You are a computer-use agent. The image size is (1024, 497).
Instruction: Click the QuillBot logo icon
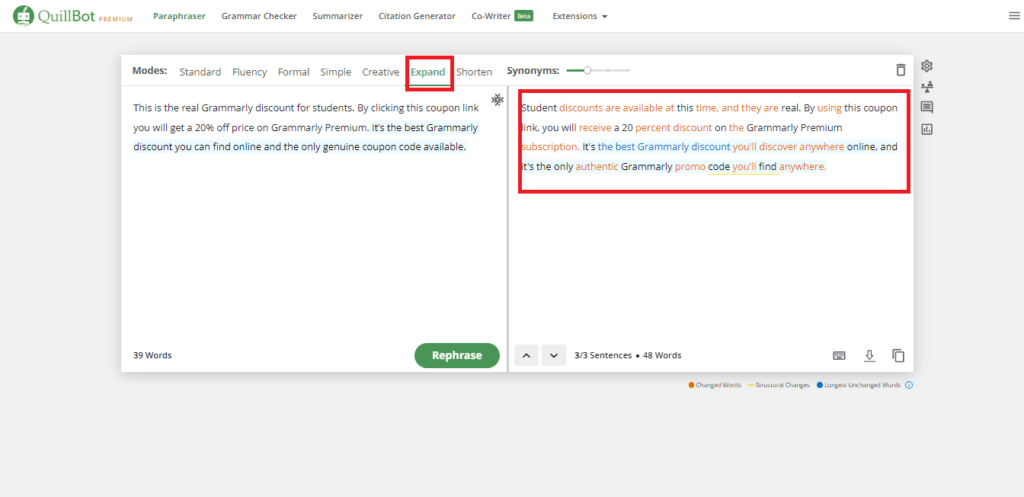point(24,16)
